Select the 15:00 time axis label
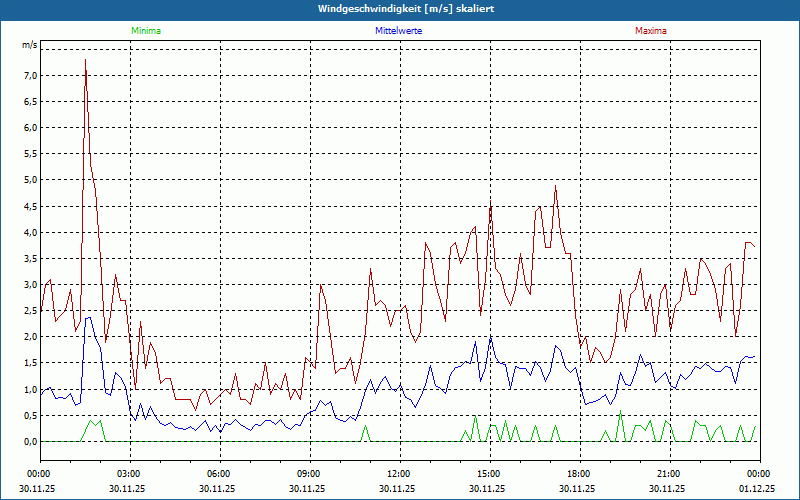 coord(488,474)
